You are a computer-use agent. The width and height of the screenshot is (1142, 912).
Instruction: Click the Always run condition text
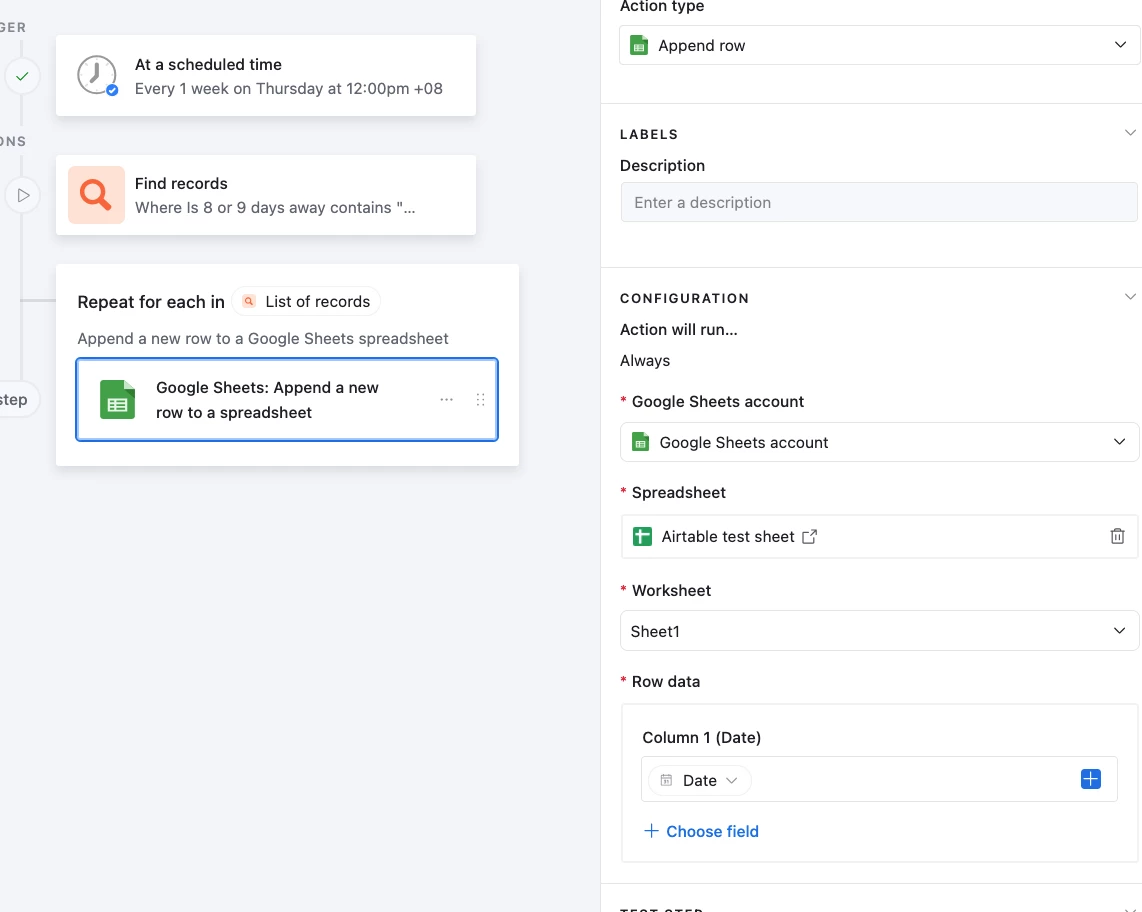(645, 361)
